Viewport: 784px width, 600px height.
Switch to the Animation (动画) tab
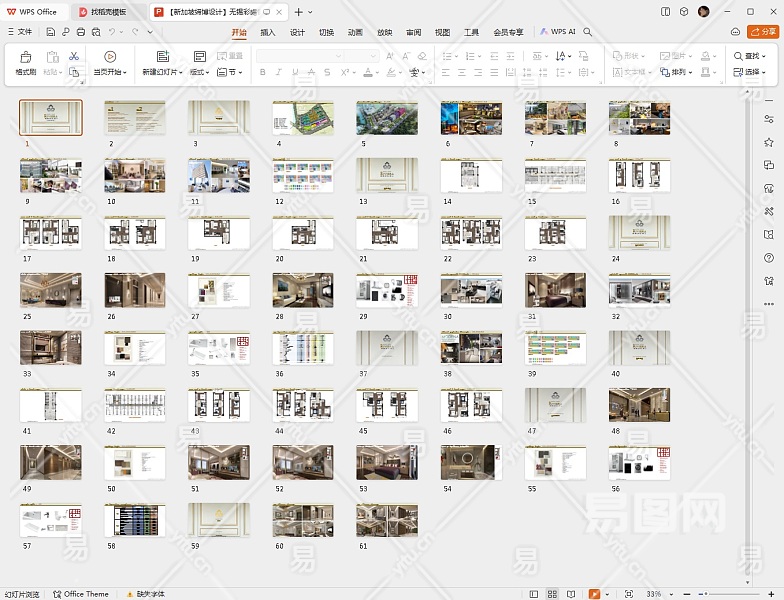click(355, 32)
